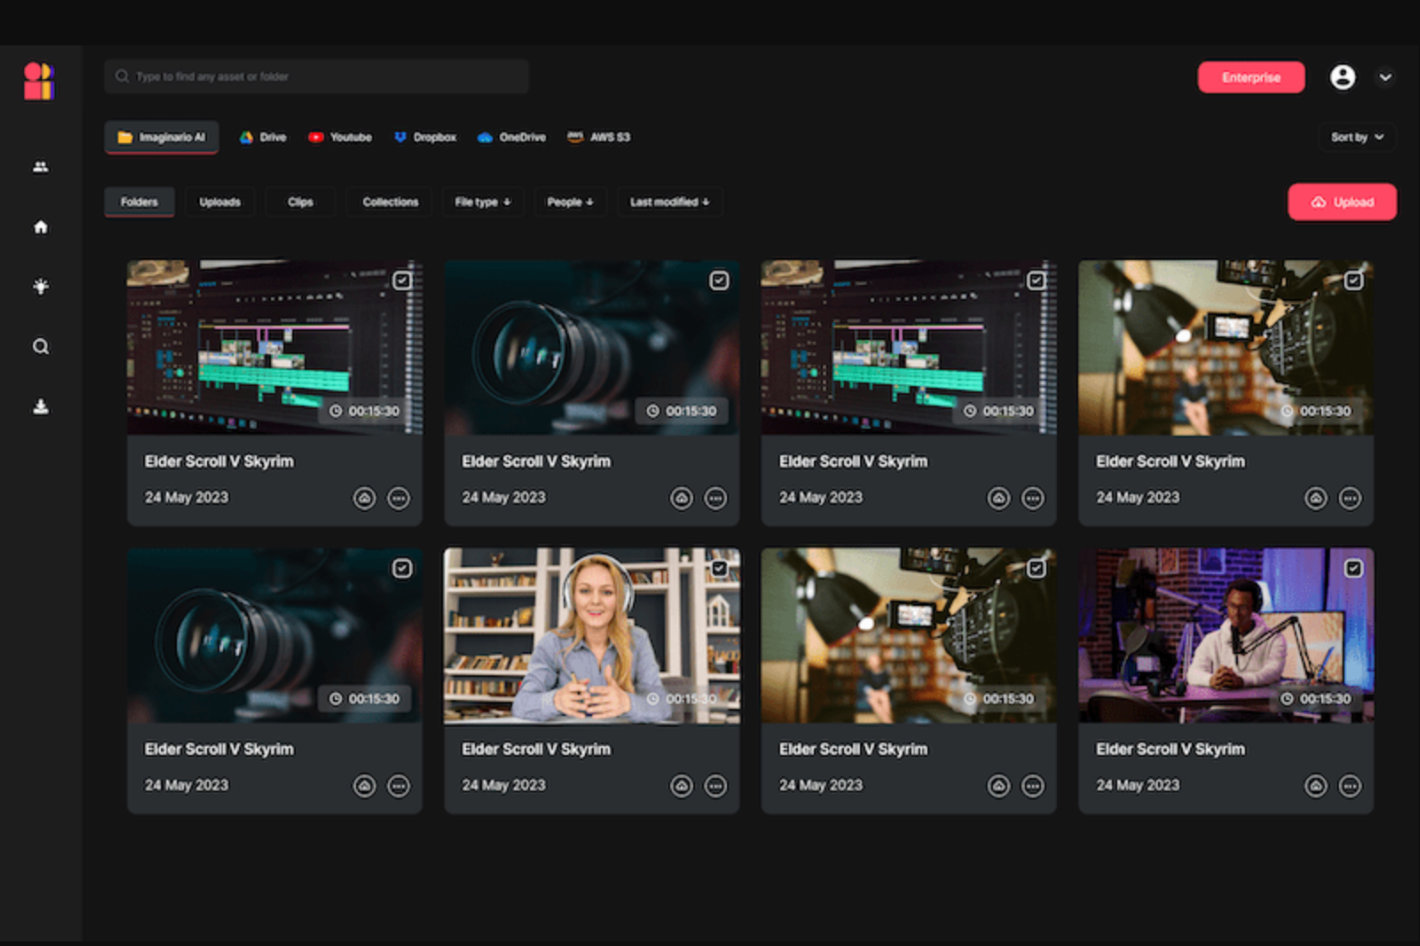The height and width of the screenshot is (946, 1420).
Task: Click the 24 May 2023 date on woman's card
Action: pos(504,785)
